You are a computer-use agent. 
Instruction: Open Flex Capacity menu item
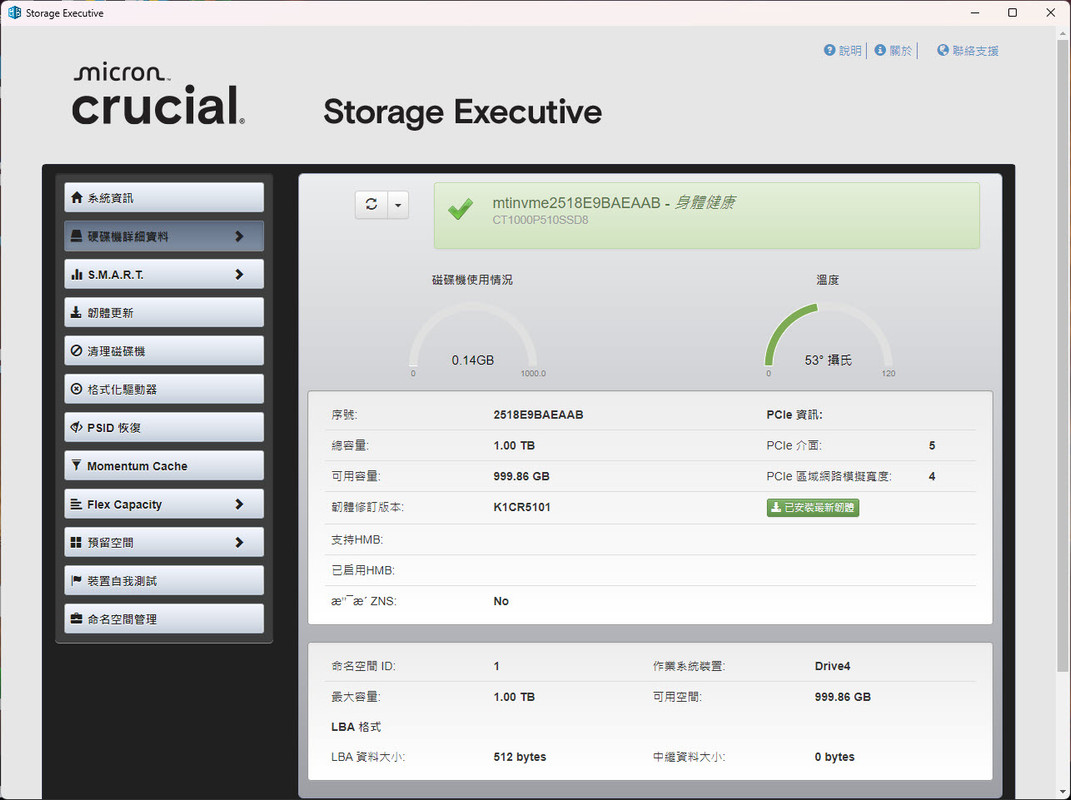[x=164, y=504]
